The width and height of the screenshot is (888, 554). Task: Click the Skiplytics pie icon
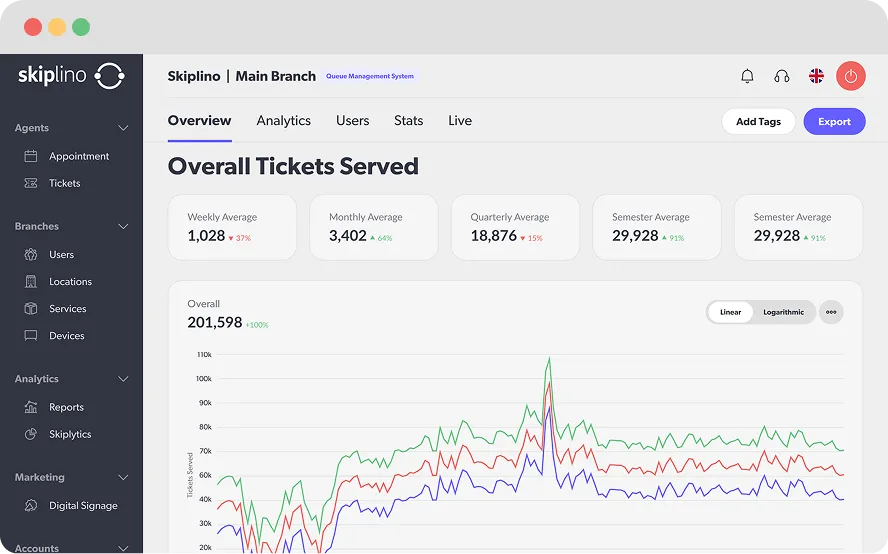31,434
